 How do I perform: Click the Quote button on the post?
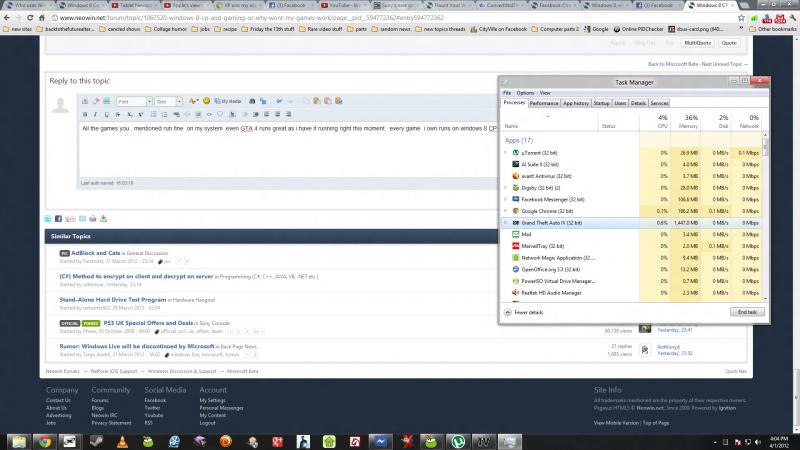point(729,43)
